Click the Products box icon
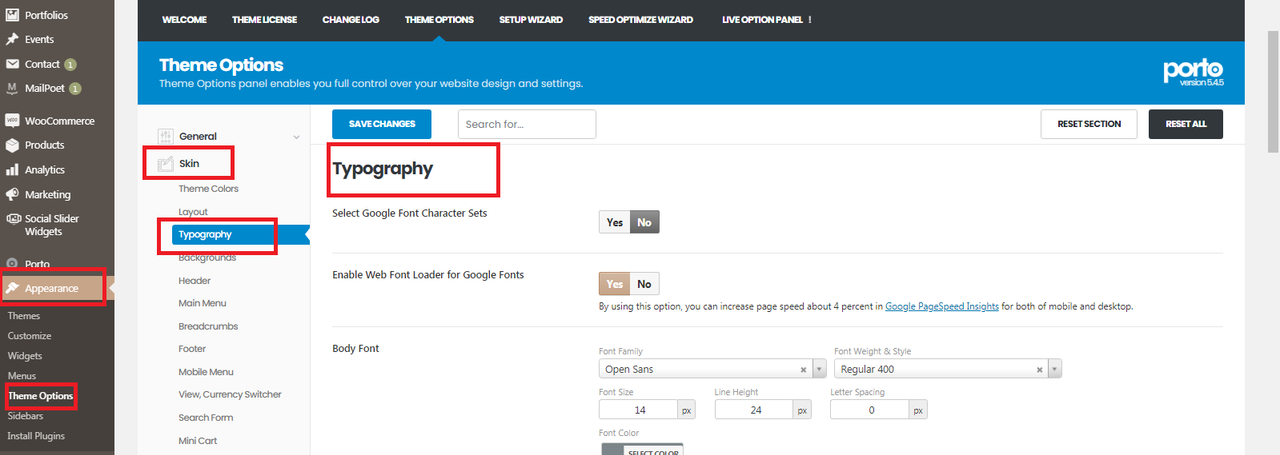The height and width of the screenshot is (455, 1280). pos(12,145)
